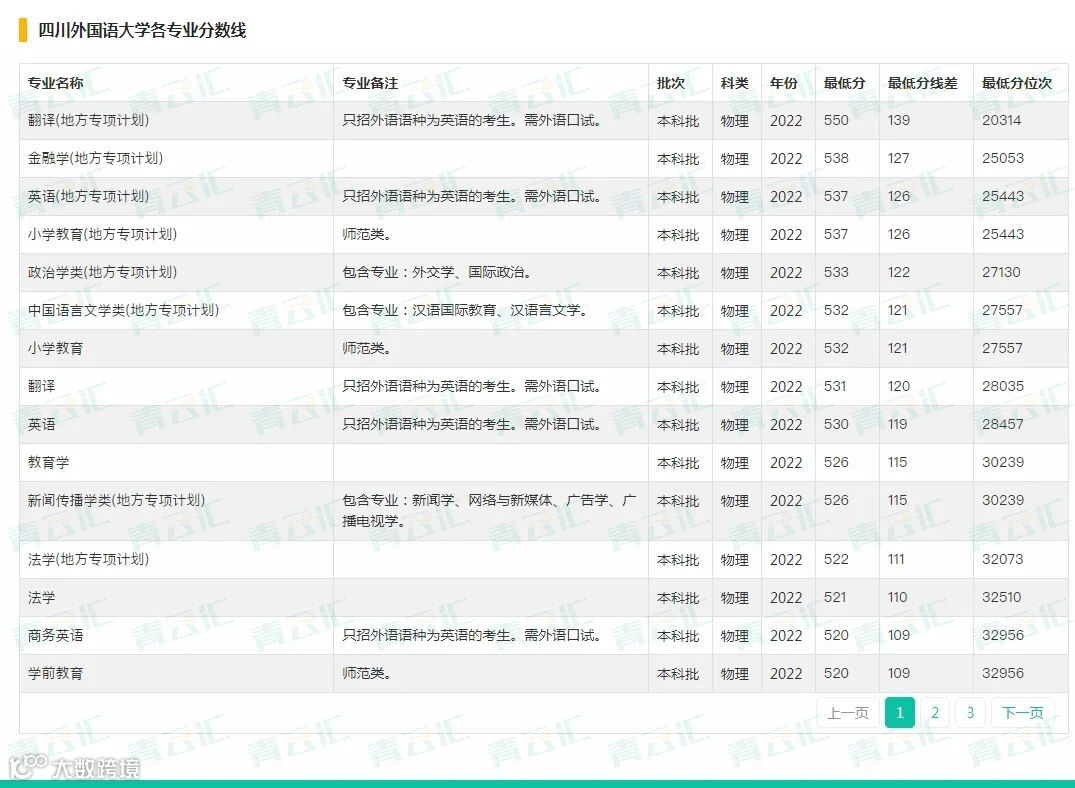Click rank value 28035
The image size is (1075, 788).
pyautogui.click(x=1003, y=387)
